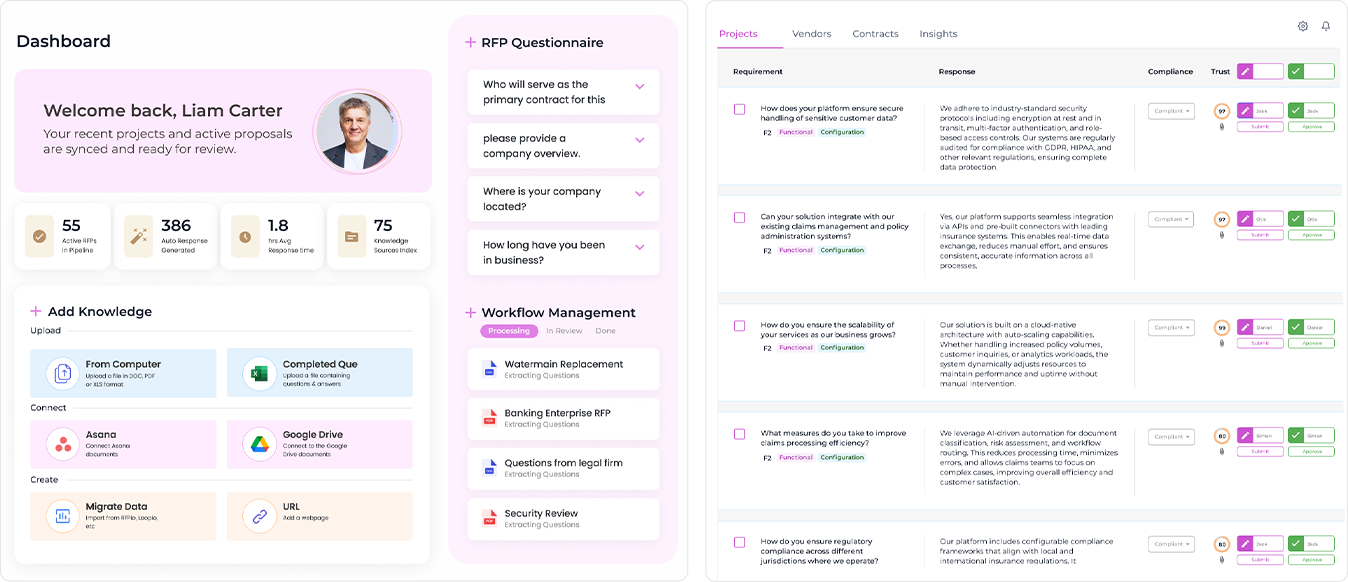Open the Insights tab

938,33
